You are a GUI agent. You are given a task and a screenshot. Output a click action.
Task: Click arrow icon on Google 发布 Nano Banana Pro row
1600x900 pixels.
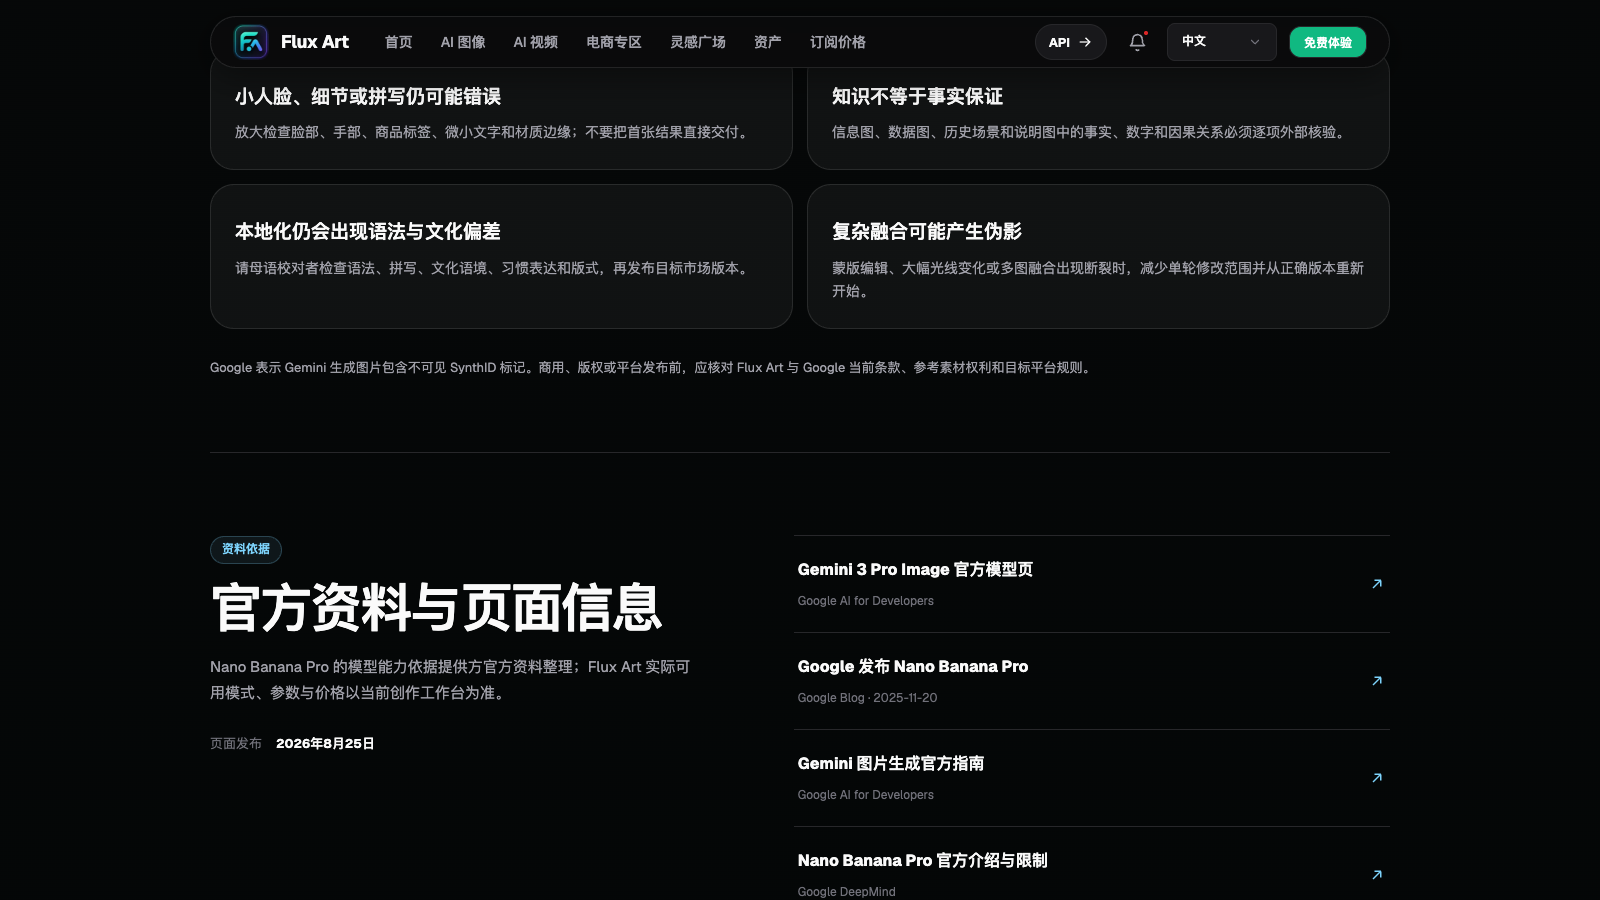(x=1377, y=681)
